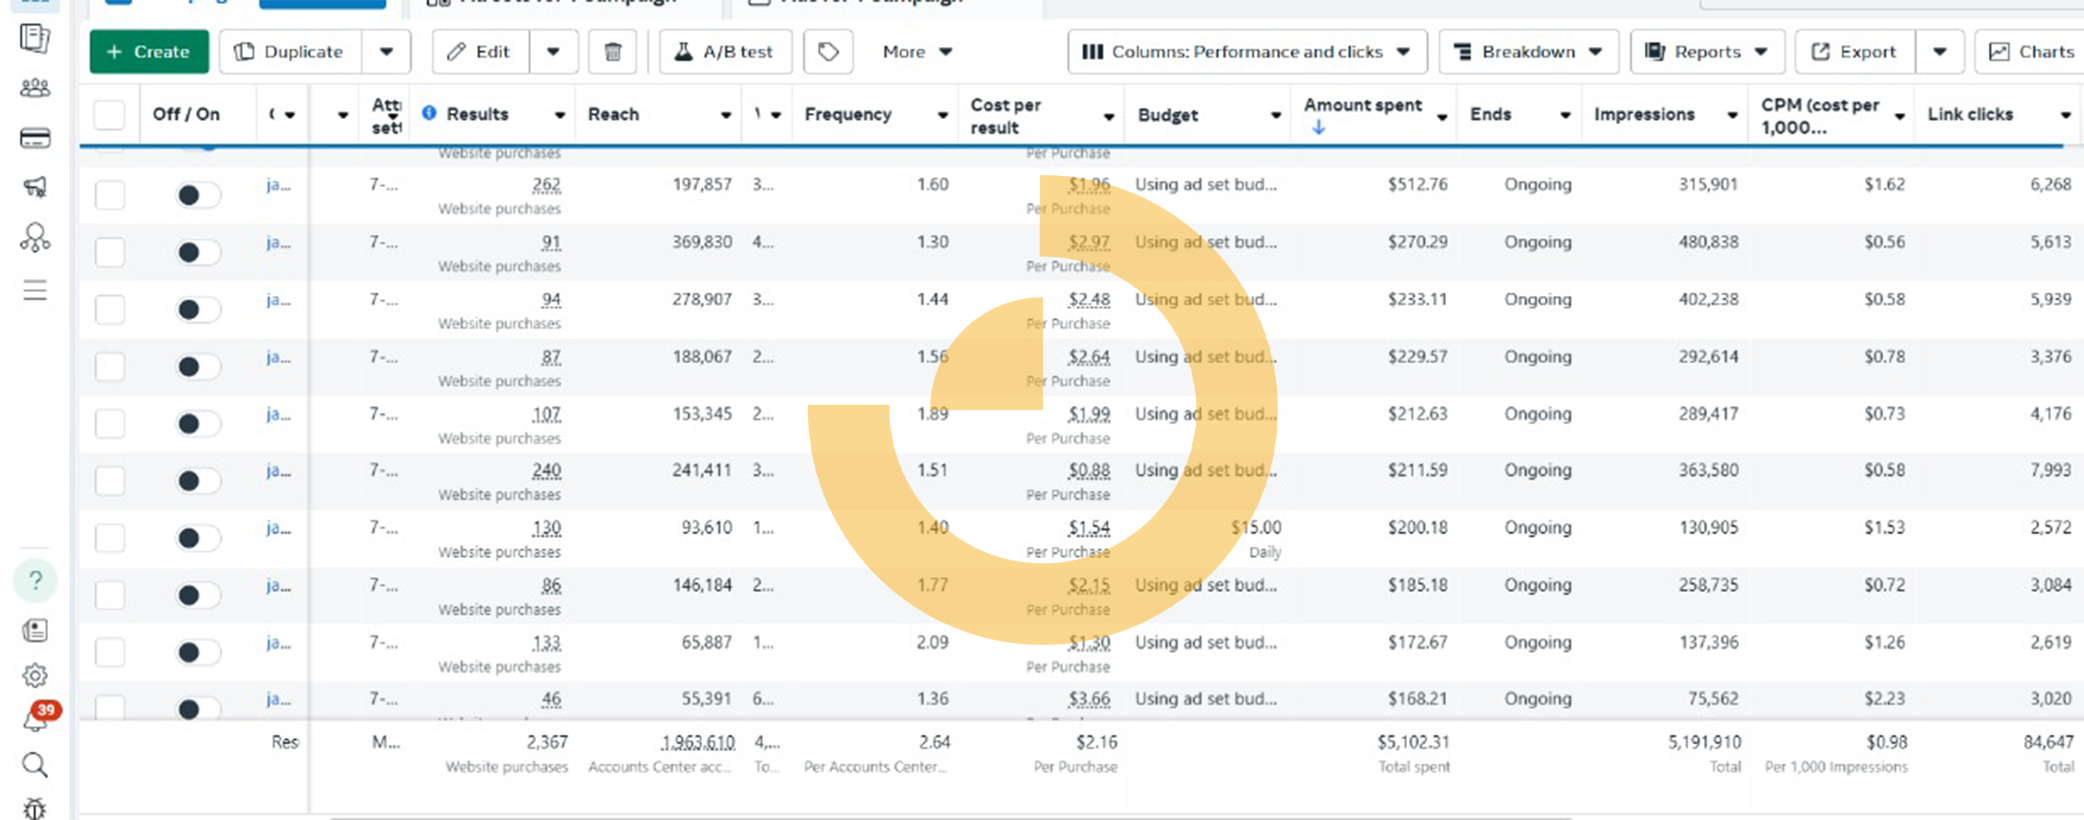This screenshot has width=2084, height=820.
Task: Open Columns: Performance and clicks dropdown
Action: tap(1247, 52)
